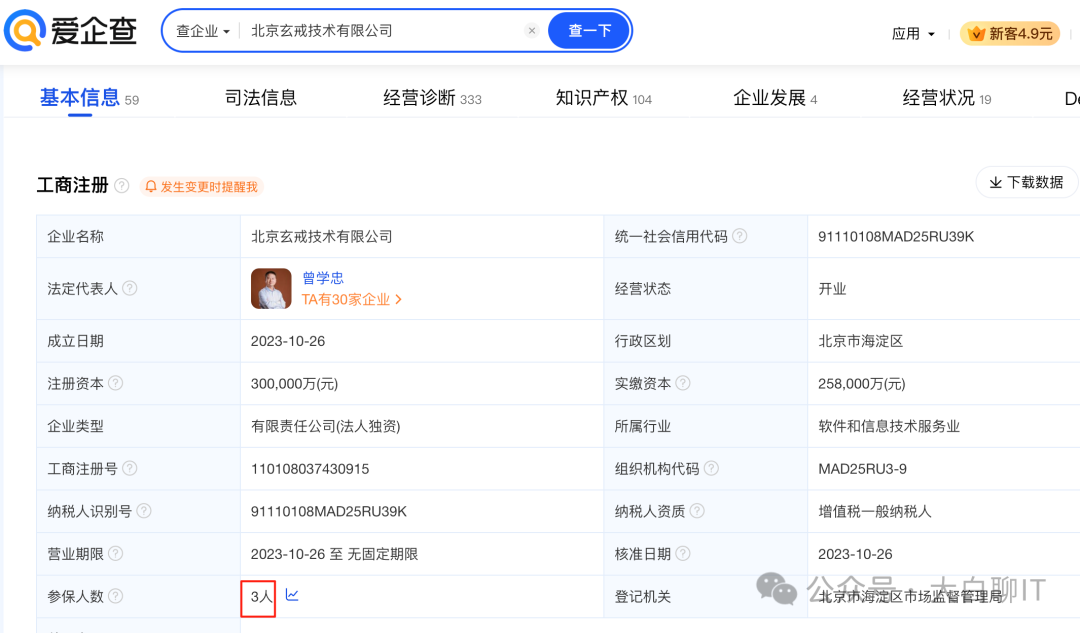Click the 下载数据 download icon

click(996, 182)
